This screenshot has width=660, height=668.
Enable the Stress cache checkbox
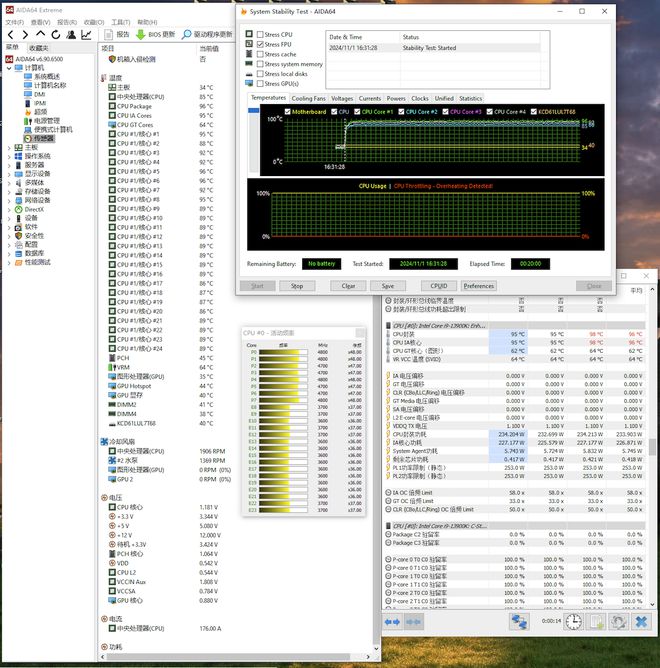click(260, 54)
